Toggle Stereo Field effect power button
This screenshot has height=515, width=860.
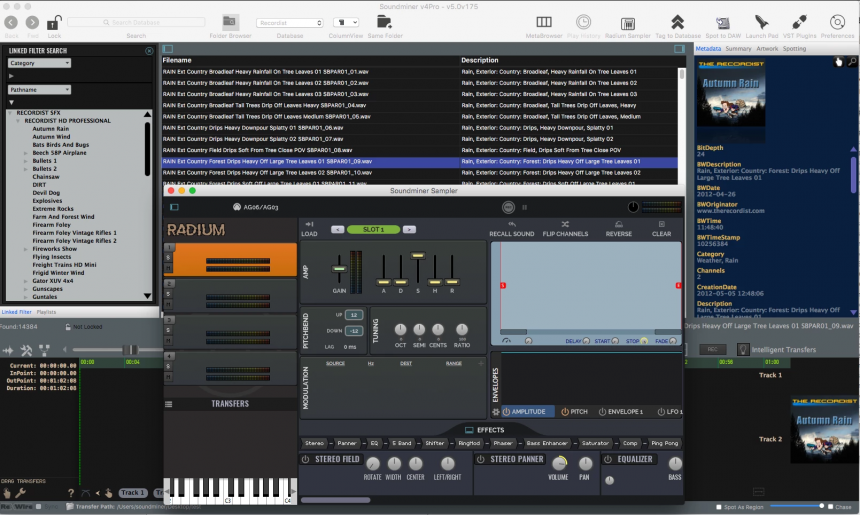[x=305, y=459]
